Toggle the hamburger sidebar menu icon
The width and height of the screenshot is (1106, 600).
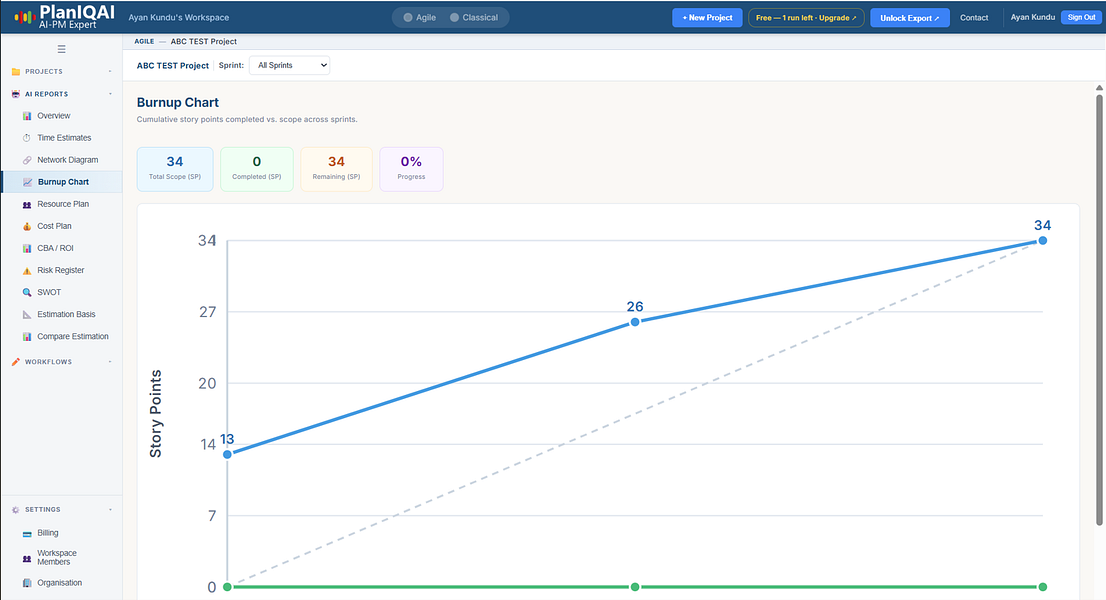tap(61, 49)
